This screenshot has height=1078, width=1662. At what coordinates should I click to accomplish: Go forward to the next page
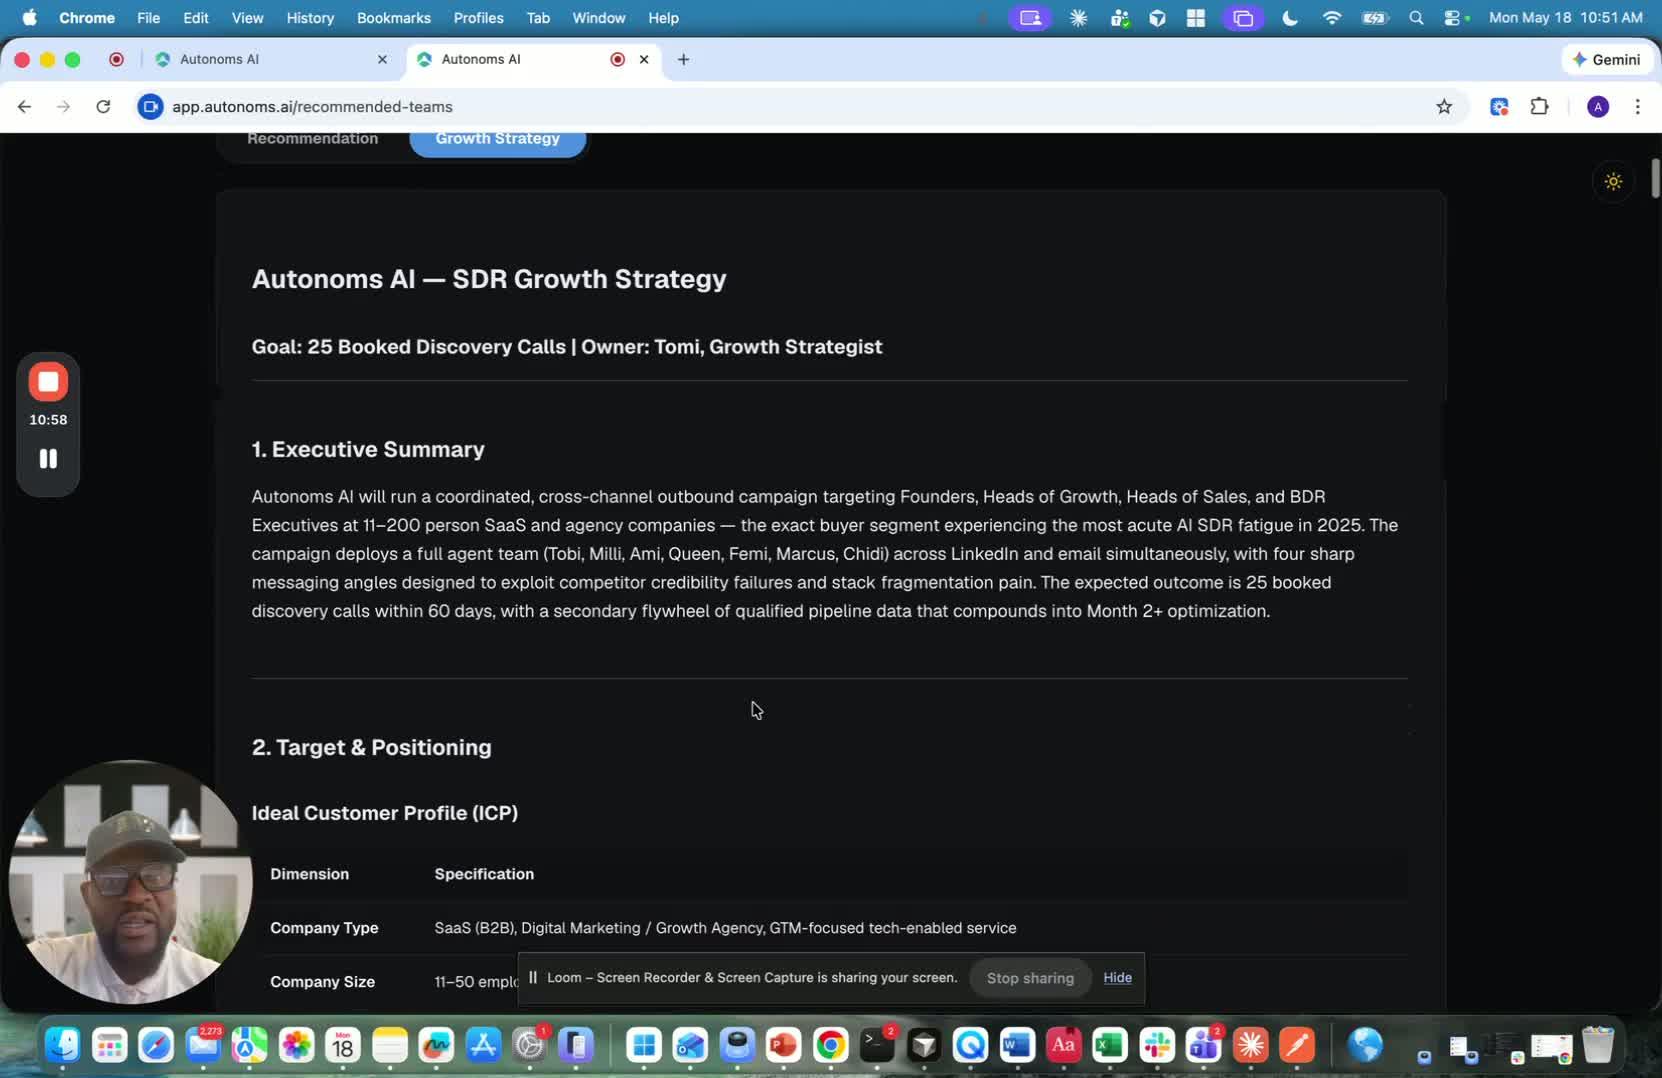[x=64, y=107]
